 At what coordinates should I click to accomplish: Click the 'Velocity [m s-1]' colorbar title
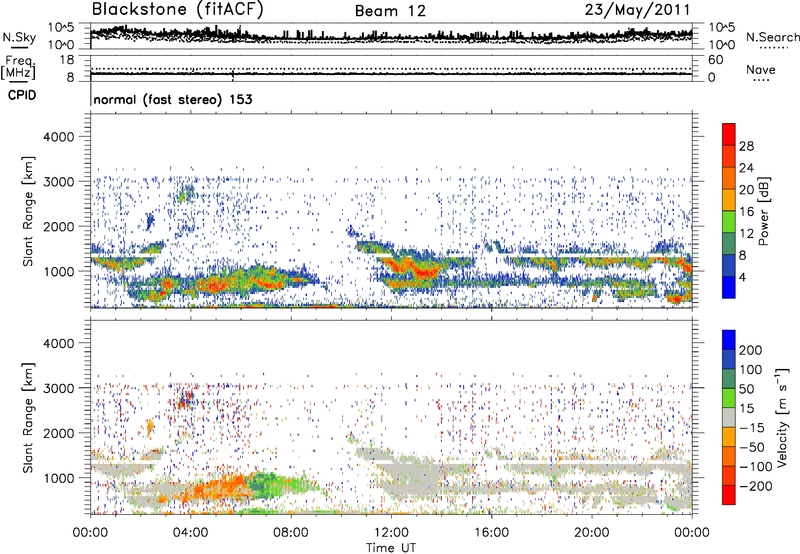click(x=783, y=417)
